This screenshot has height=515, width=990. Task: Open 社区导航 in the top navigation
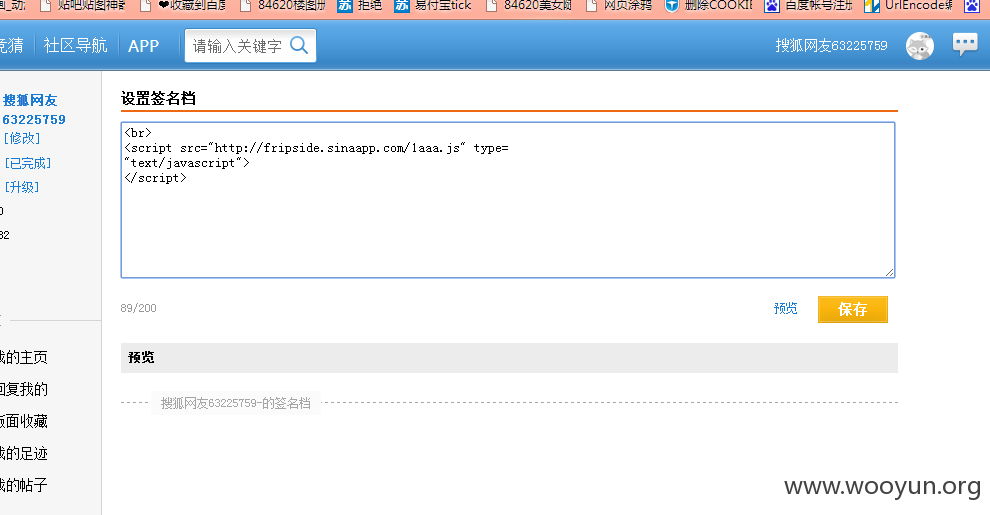(x=75, y=45)
